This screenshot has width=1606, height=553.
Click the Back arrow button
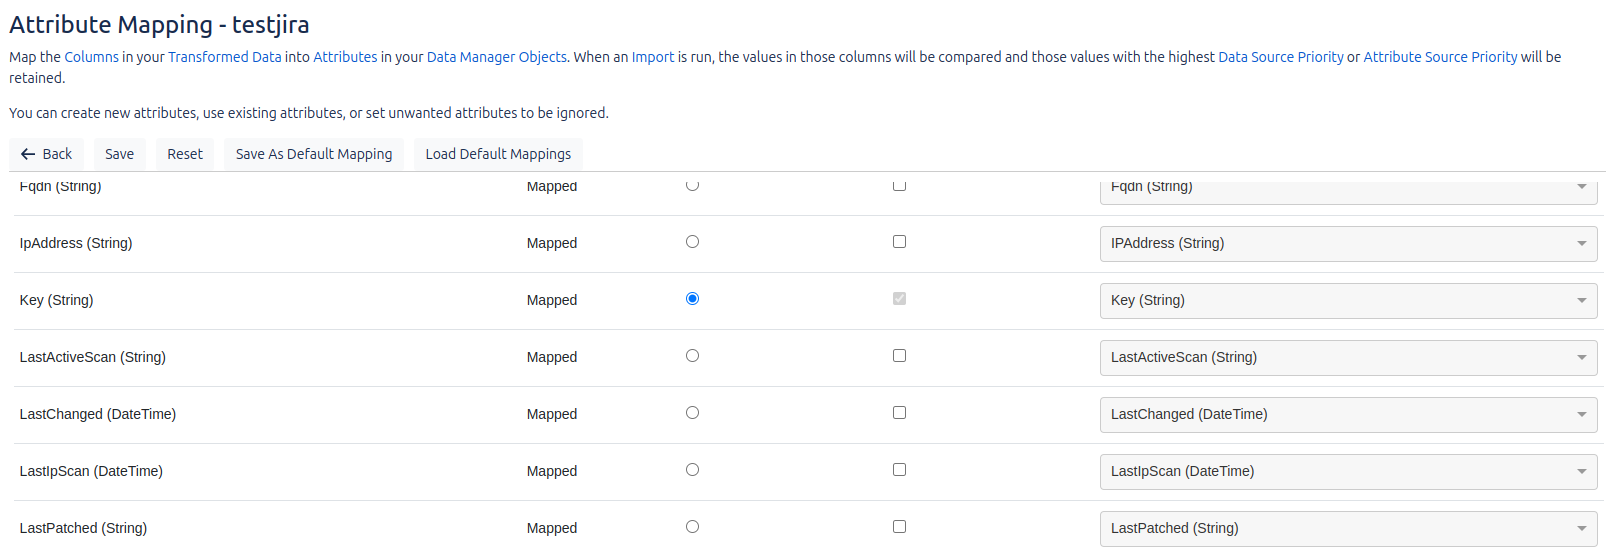[x=47, y=154]
